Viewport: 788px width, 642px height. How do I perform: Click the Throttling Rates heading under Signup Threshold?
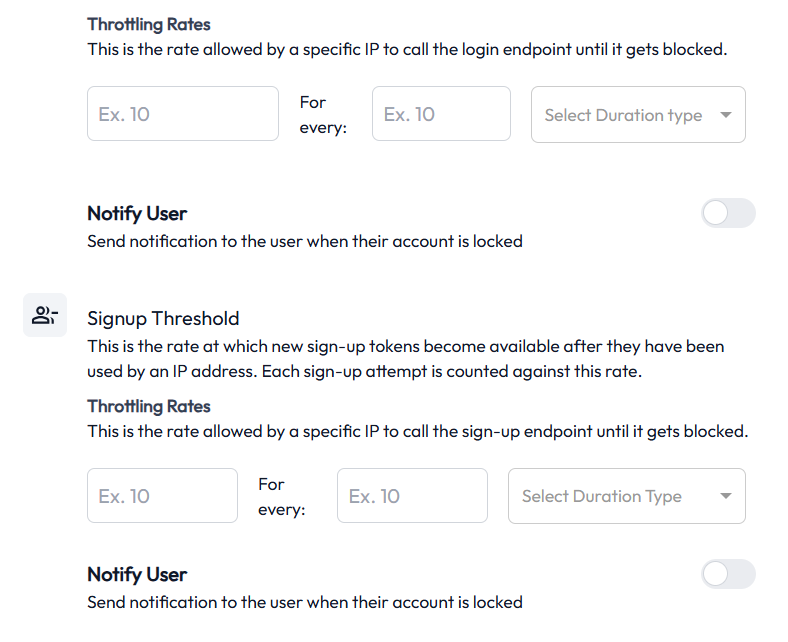(149, 406)
